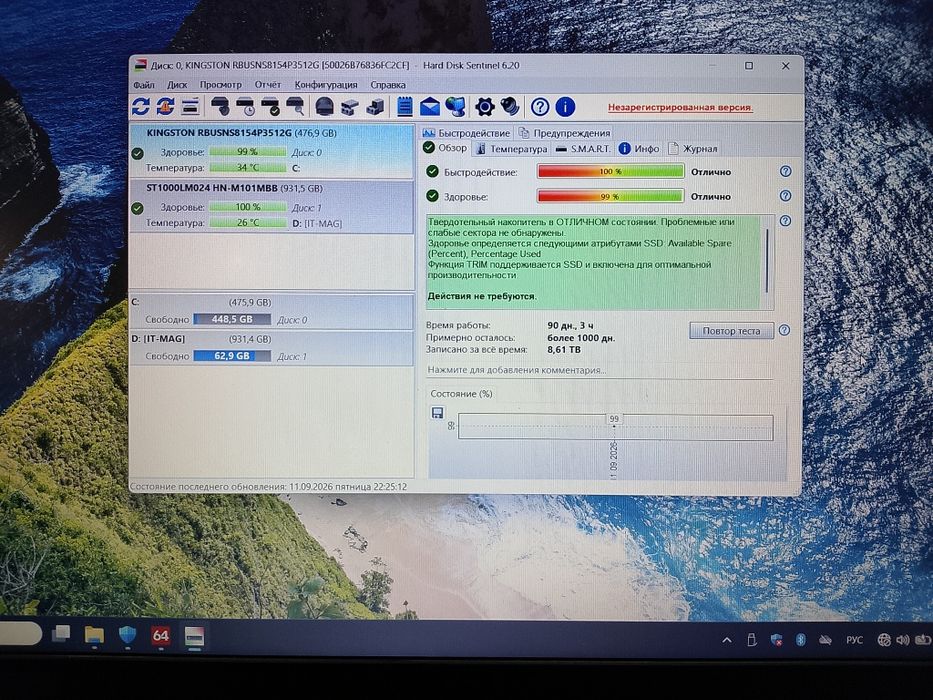Click the status text panel scrollbar
The width and height of the screenshot is (933, 700).
pos(767,262)
